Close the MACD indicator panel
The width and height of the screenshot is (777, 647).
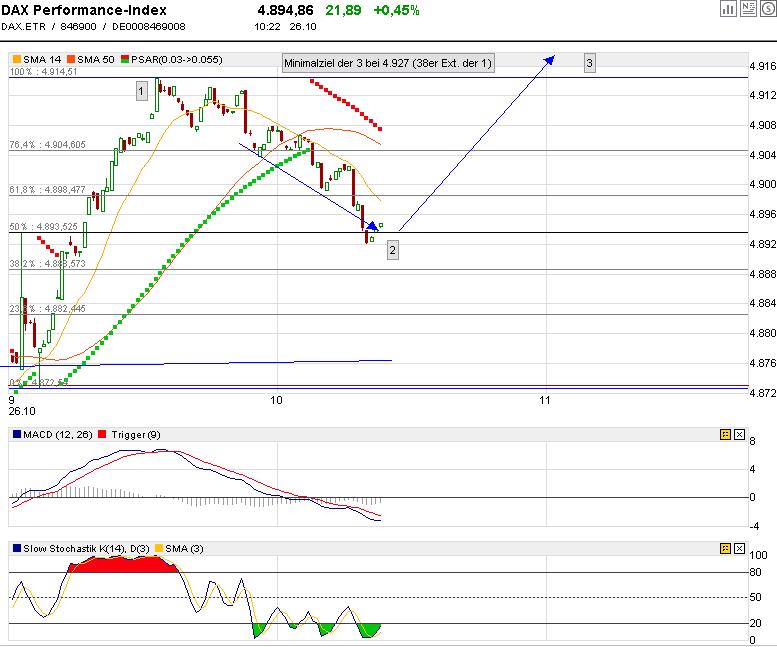click(x=739, y=434)
